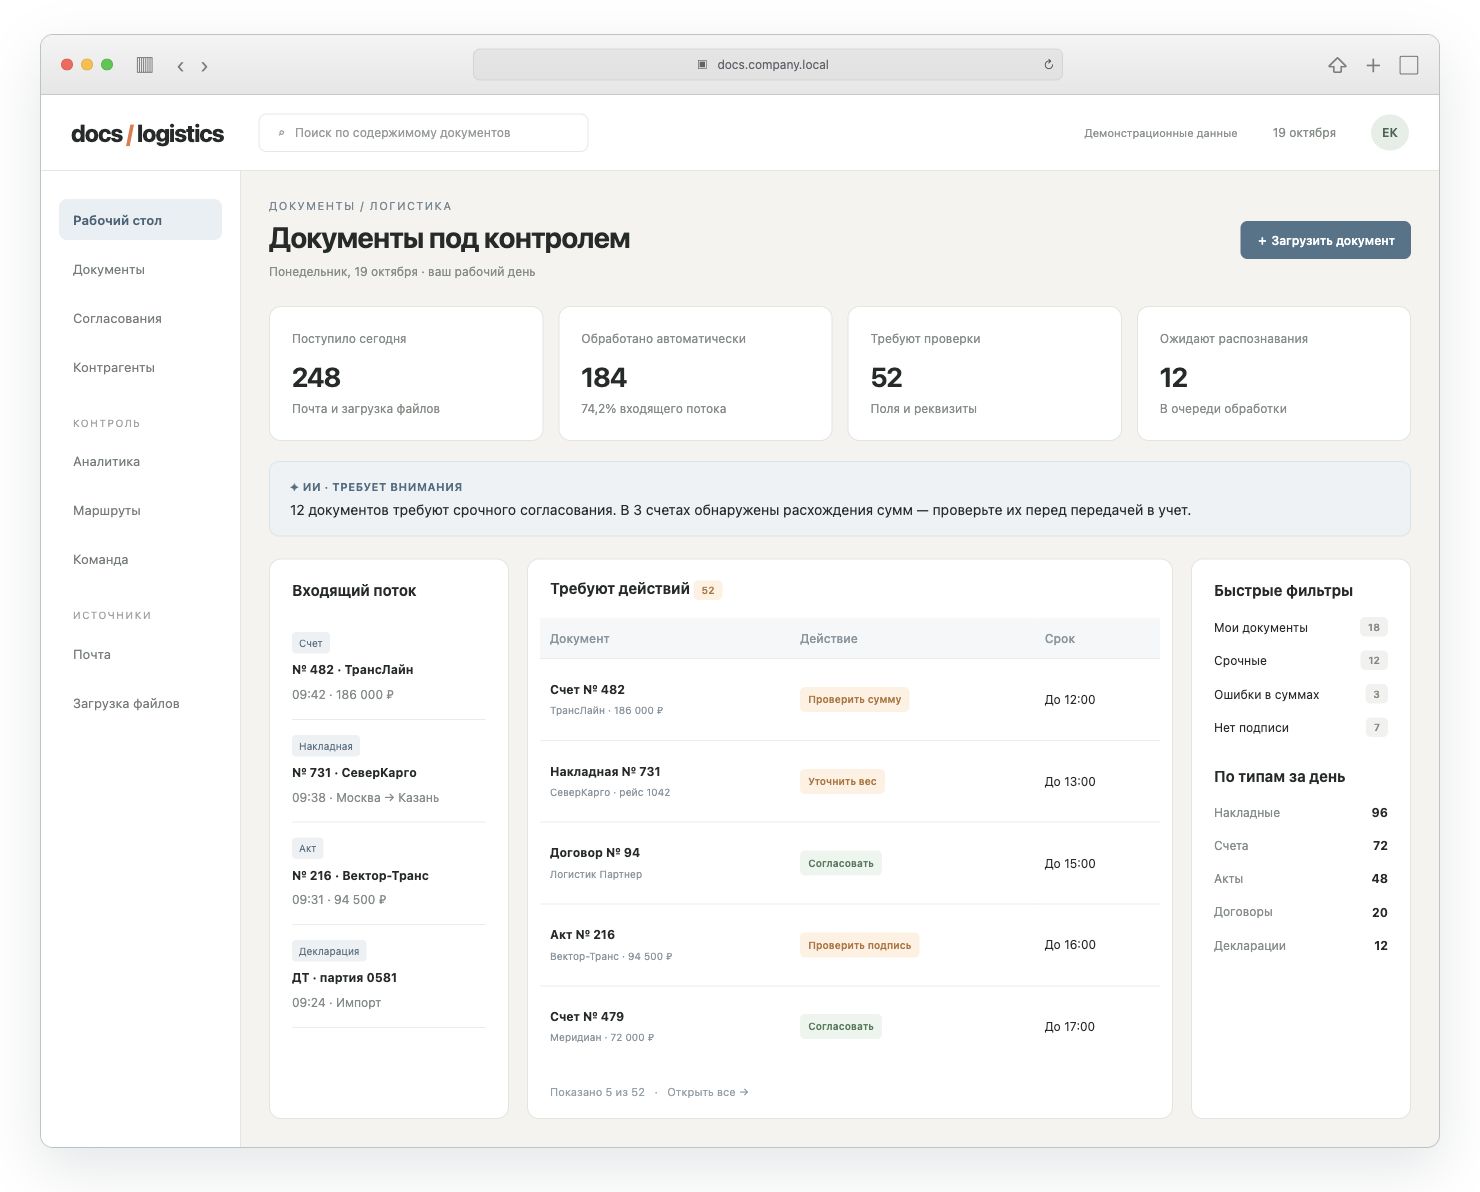Follow the Открыть все link

(708, 1092)
